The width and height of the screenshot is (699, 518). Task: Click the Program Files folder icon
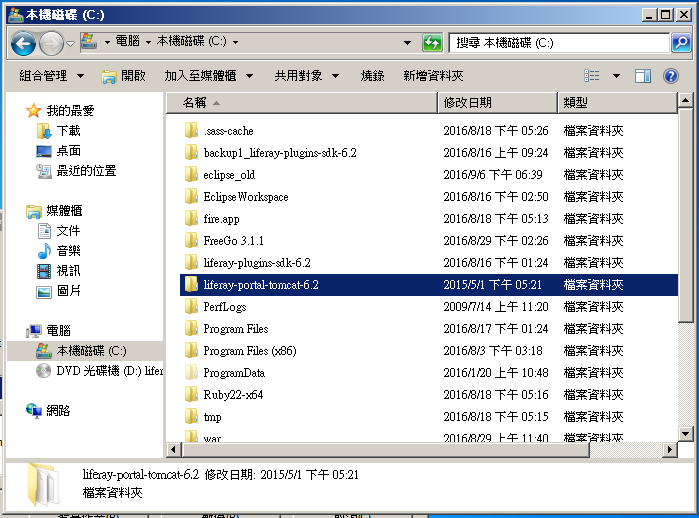point(191,329)
